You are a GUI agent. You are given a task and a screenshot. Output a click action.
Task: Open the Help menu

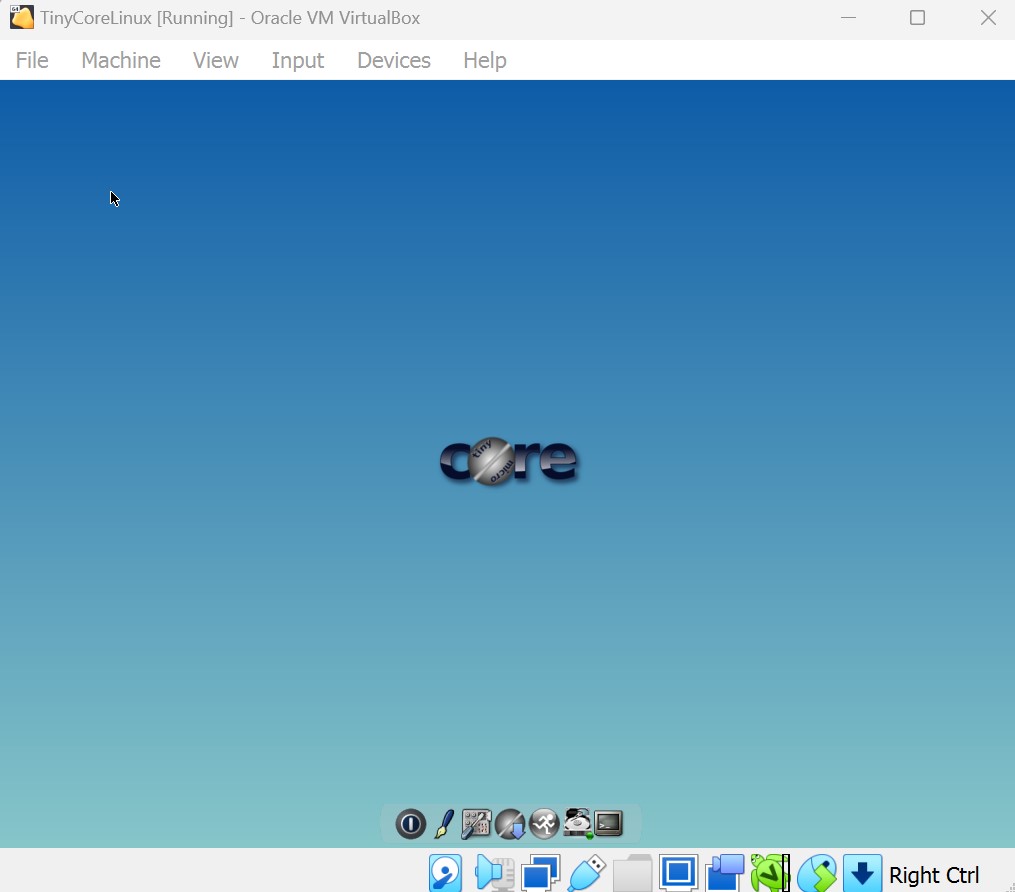(x=485, y=60)
